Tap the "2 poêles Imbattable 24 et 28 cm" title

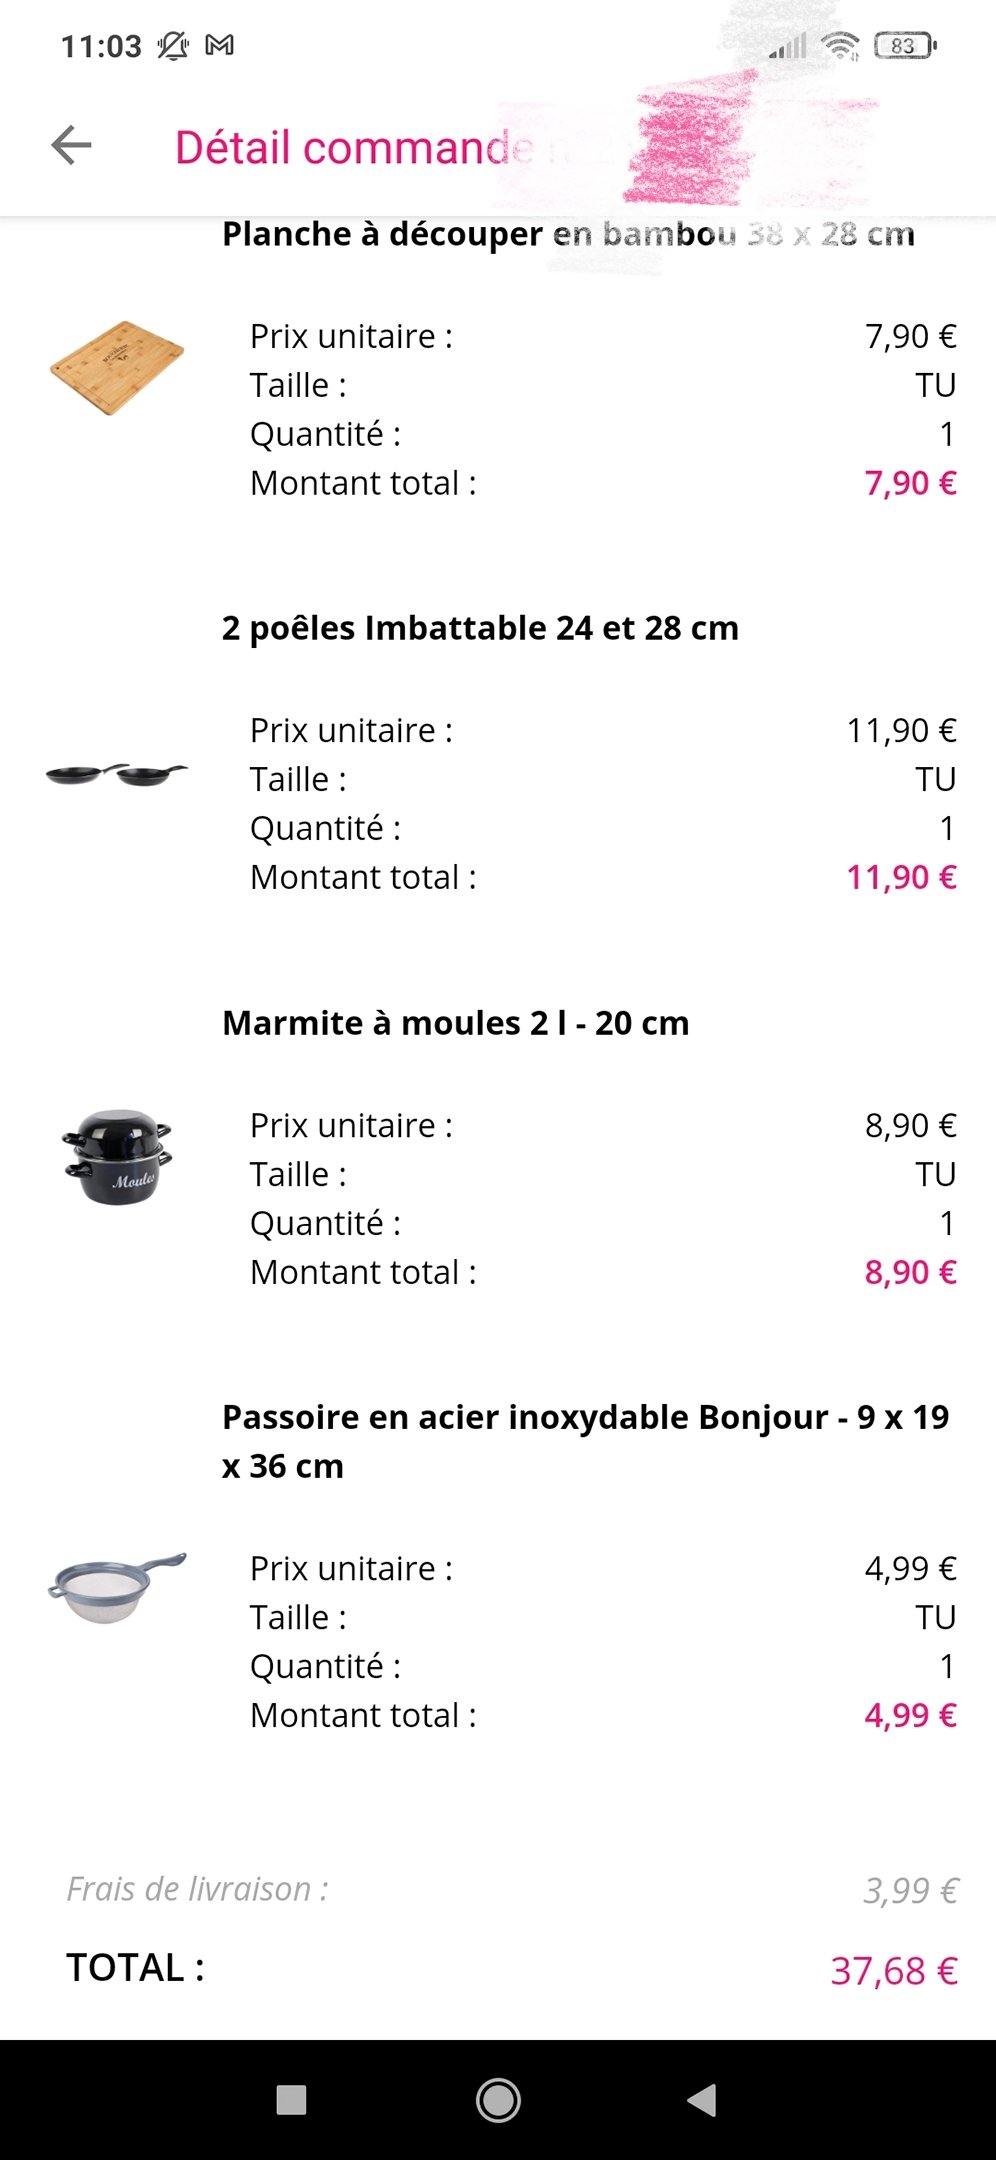480,628
